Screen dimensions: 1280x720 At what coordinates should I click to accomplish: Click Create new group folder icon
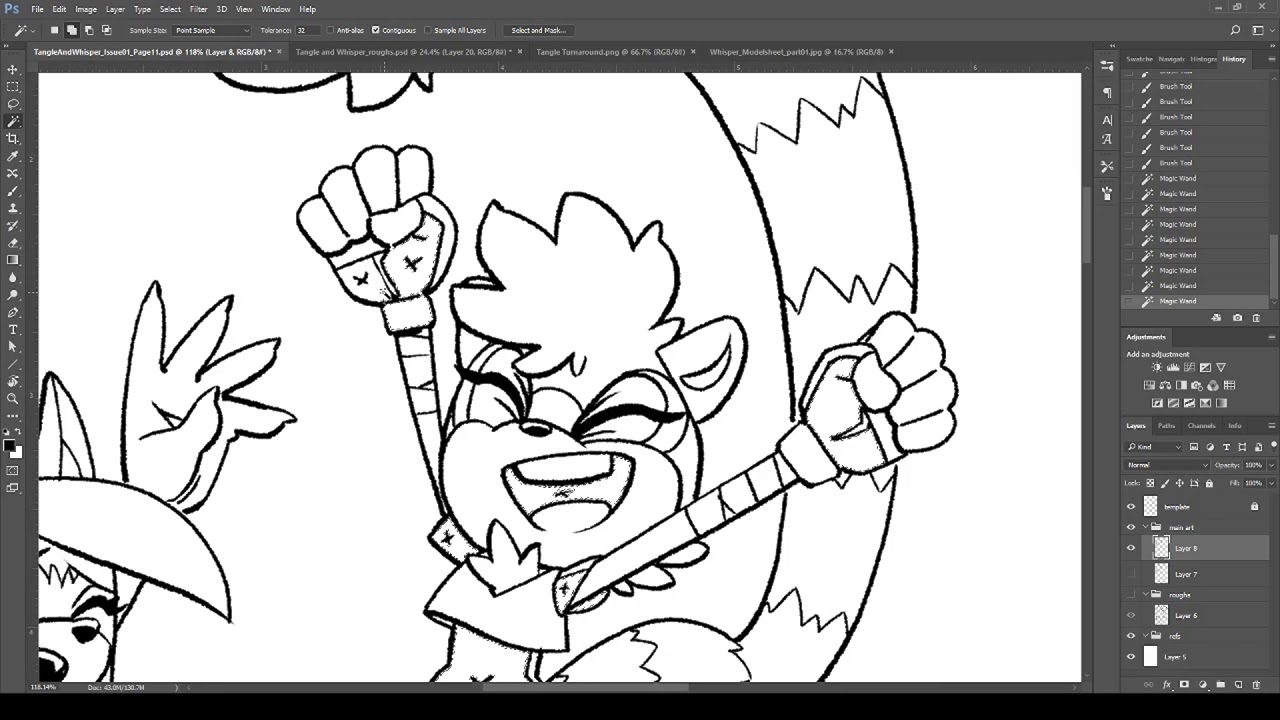pos(1220,685)
